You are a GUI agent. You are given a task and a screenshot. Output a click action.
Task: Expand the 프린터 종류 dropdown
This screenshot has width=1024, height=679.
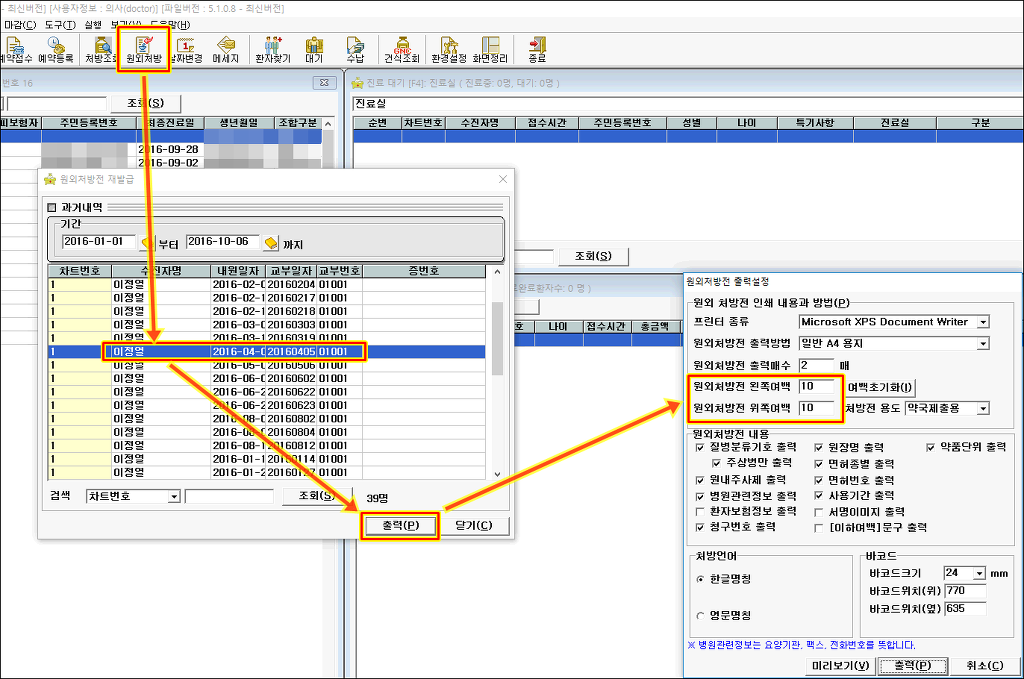click(x=983, y=322)
